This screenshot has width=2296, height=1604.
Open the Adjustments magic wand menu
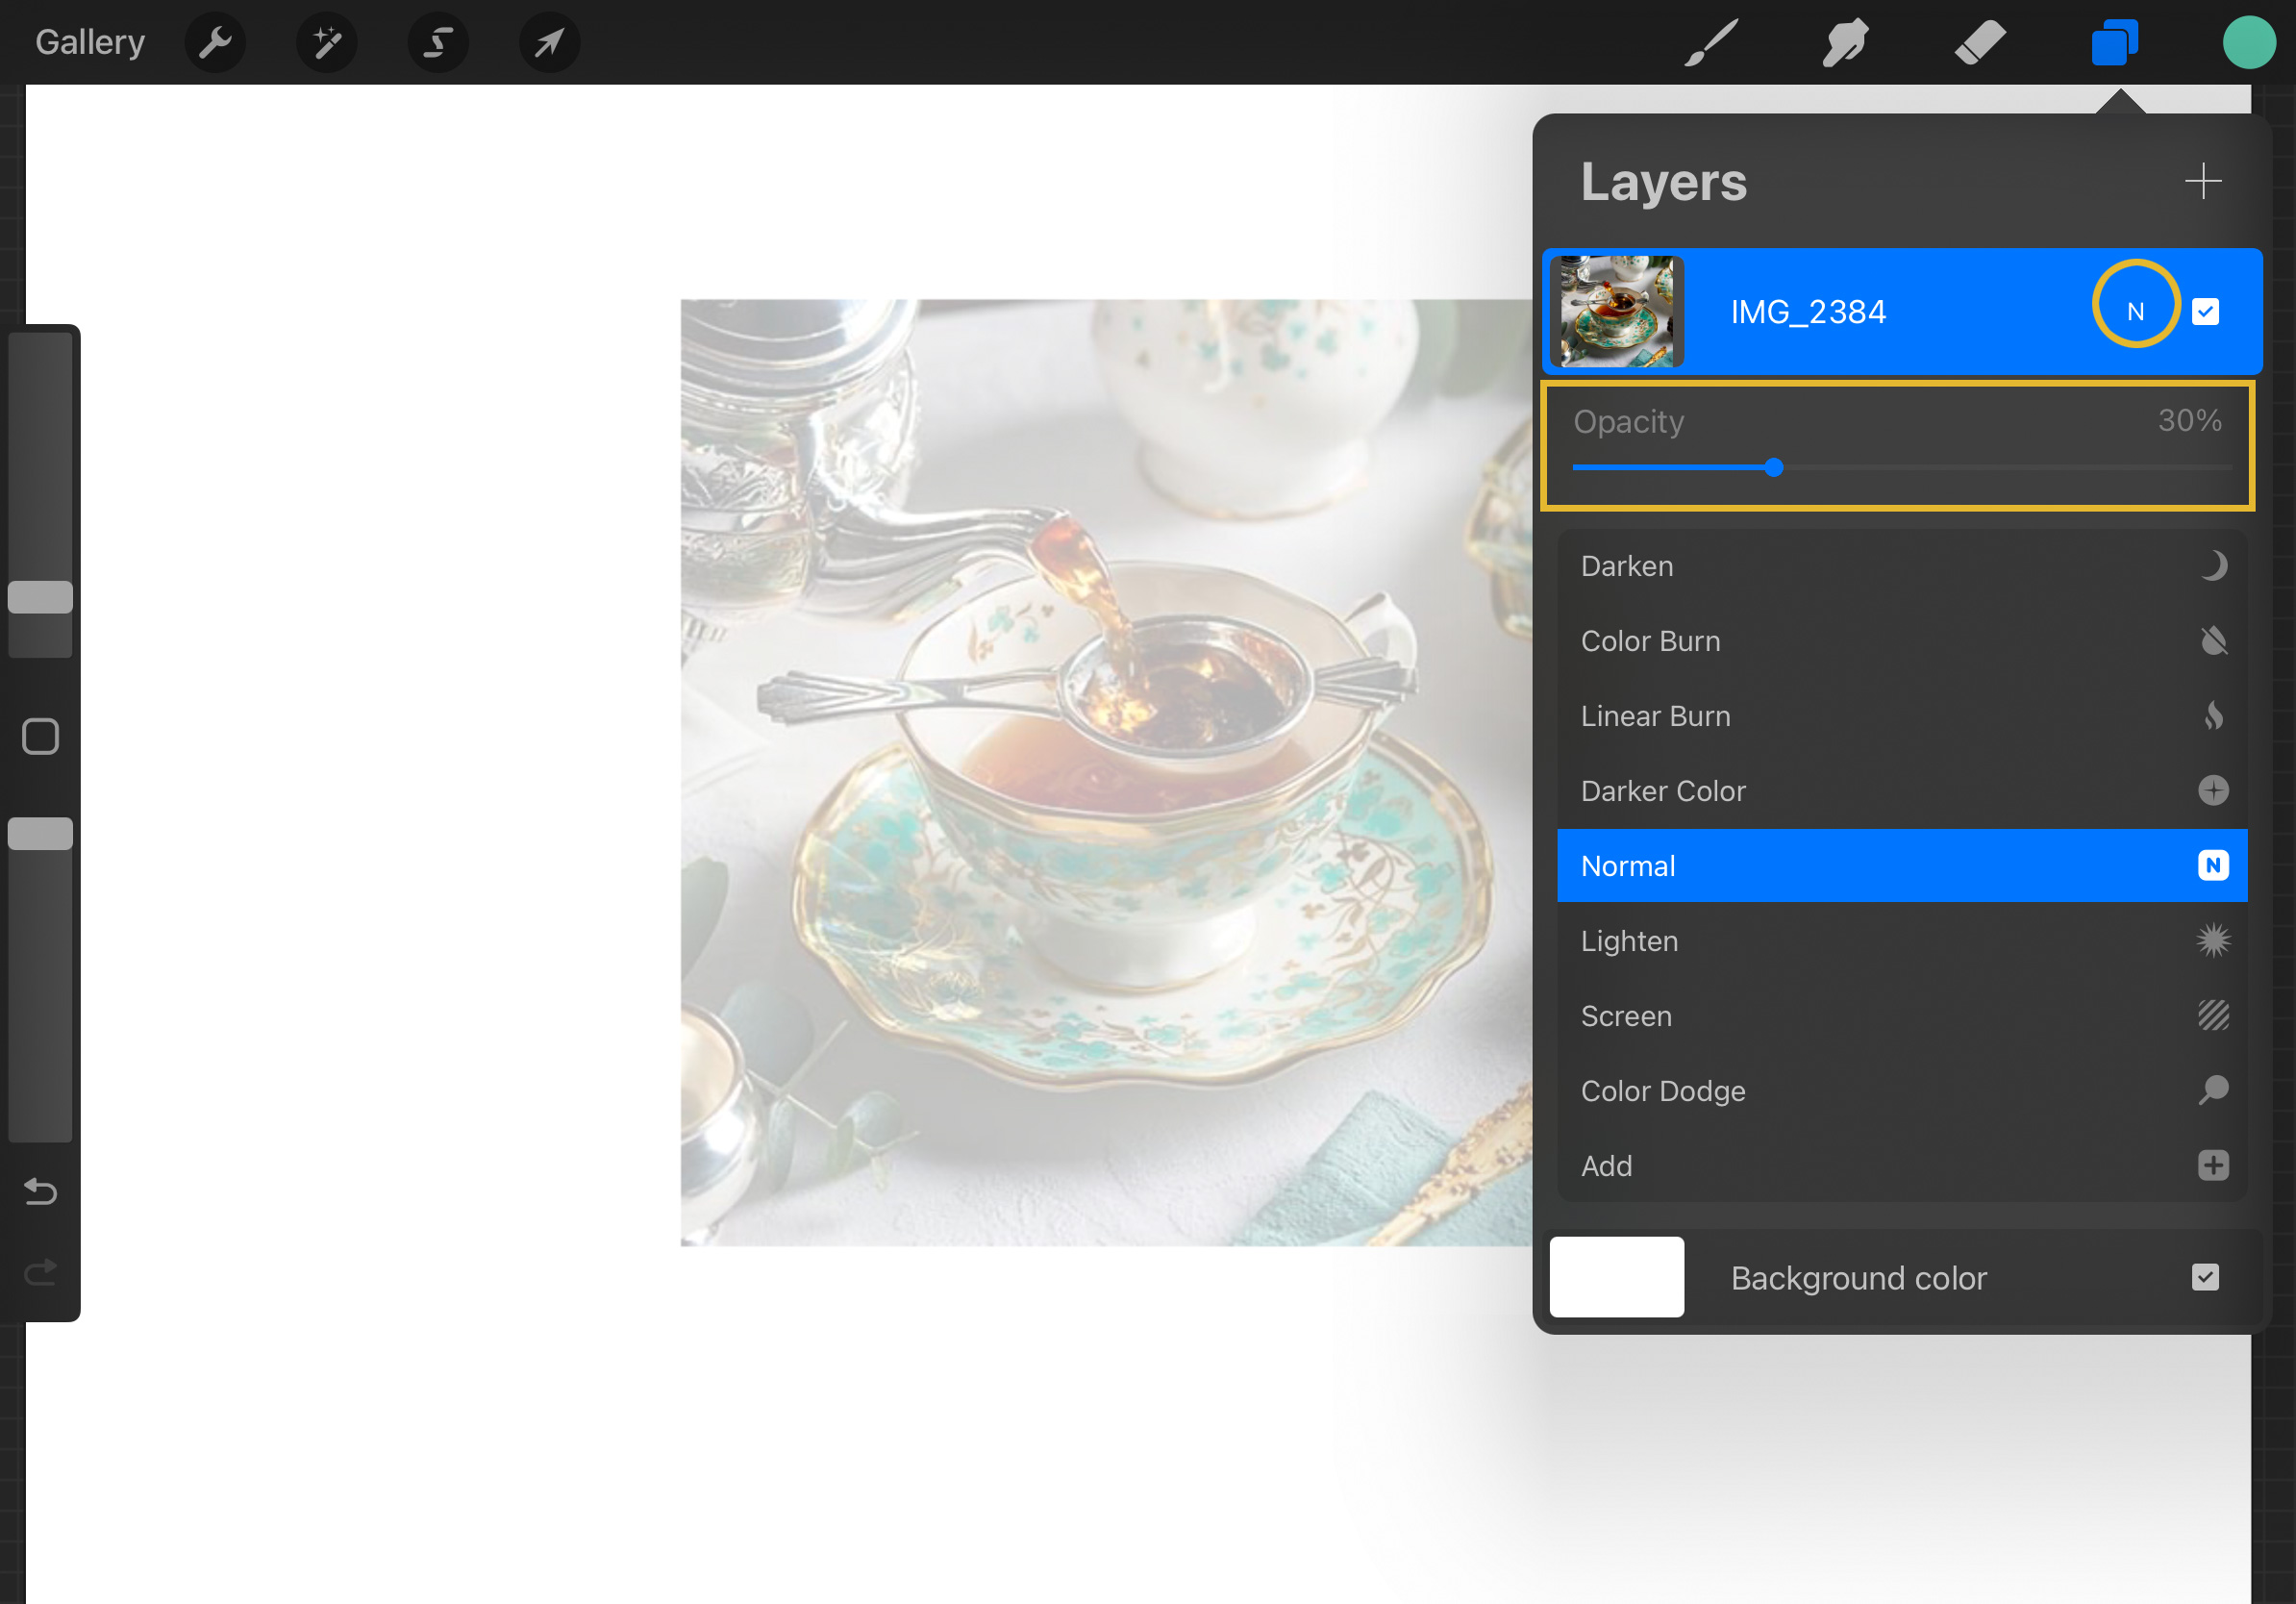click(326, 43)
